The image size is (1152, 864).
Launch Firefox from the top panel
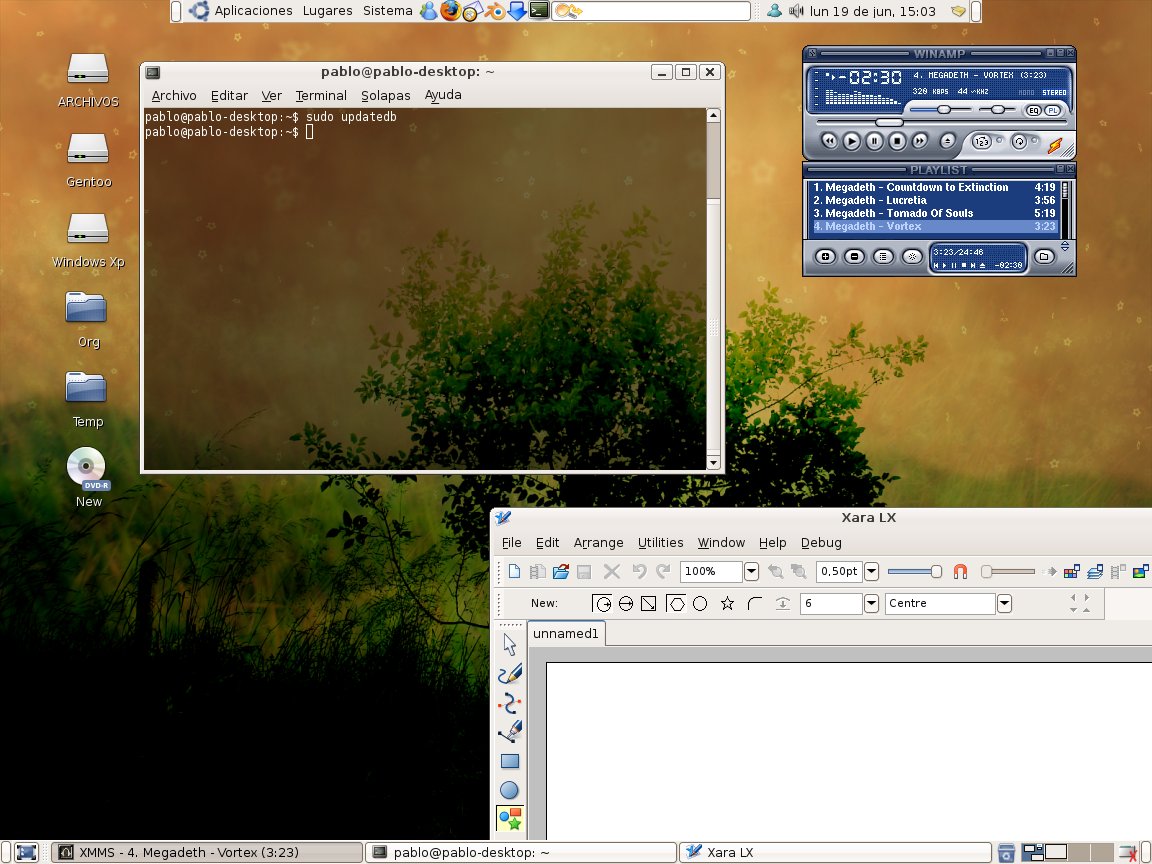(450, 11)
